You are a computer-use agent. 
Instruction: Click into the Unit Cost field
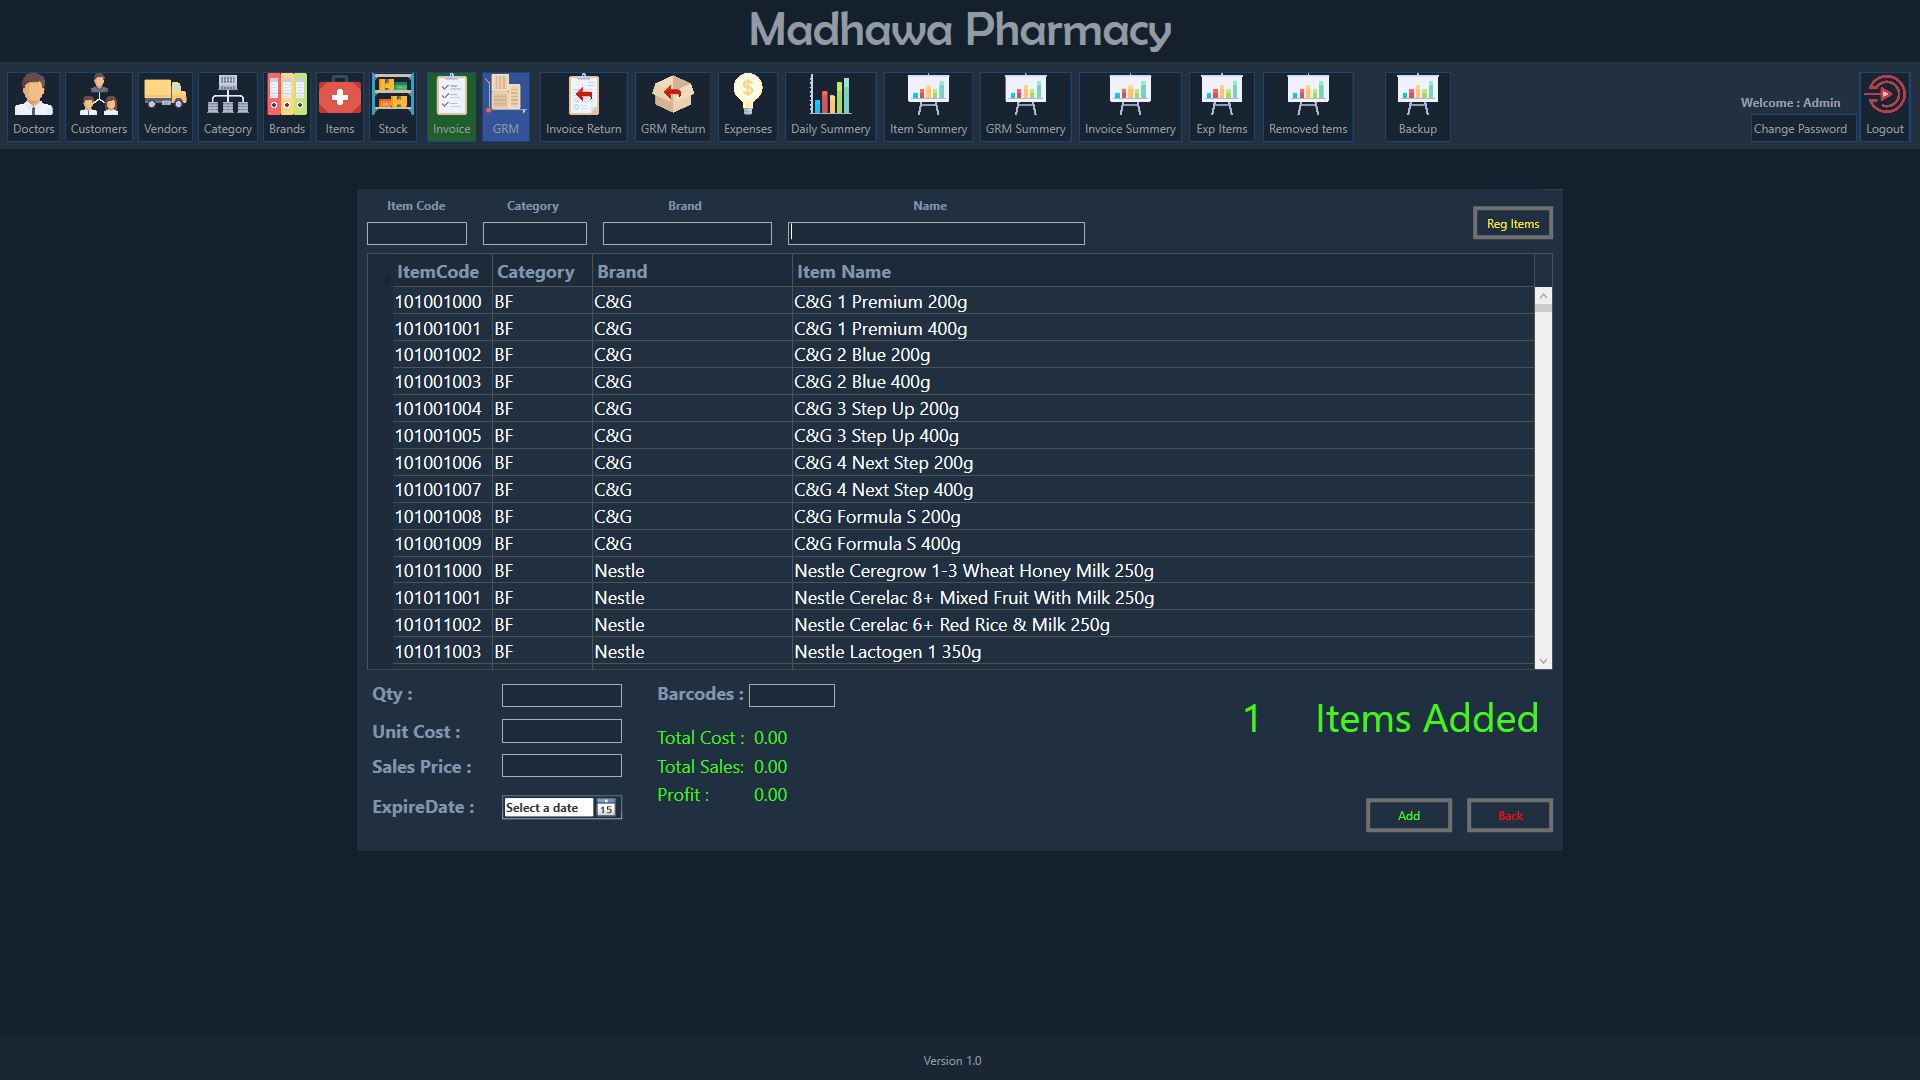(562, 731)
